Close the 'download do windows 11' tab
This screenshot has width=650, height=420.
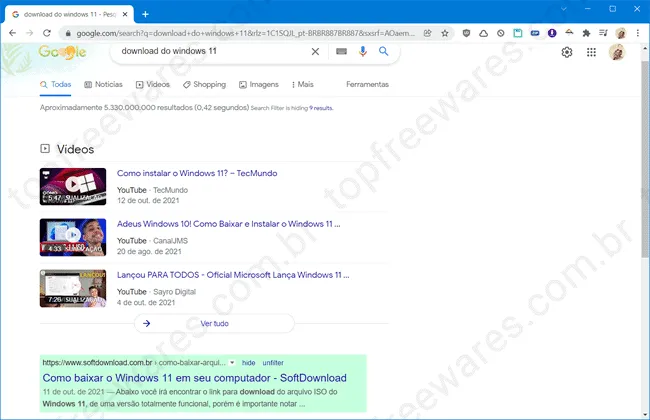coord(125,15)
